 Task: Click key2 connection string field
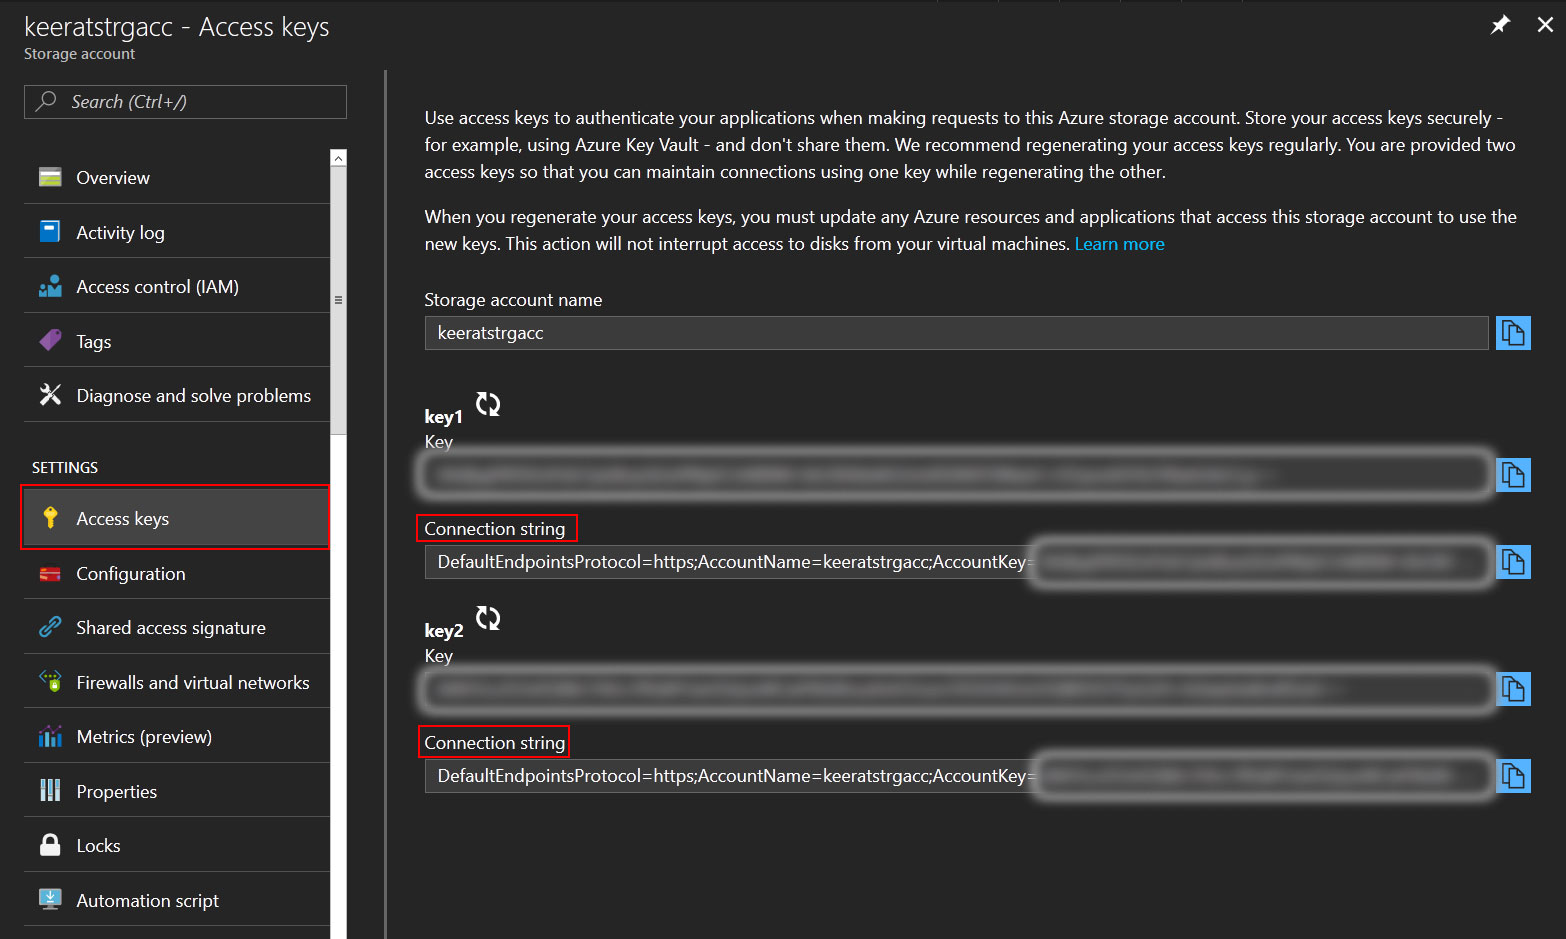956,776
